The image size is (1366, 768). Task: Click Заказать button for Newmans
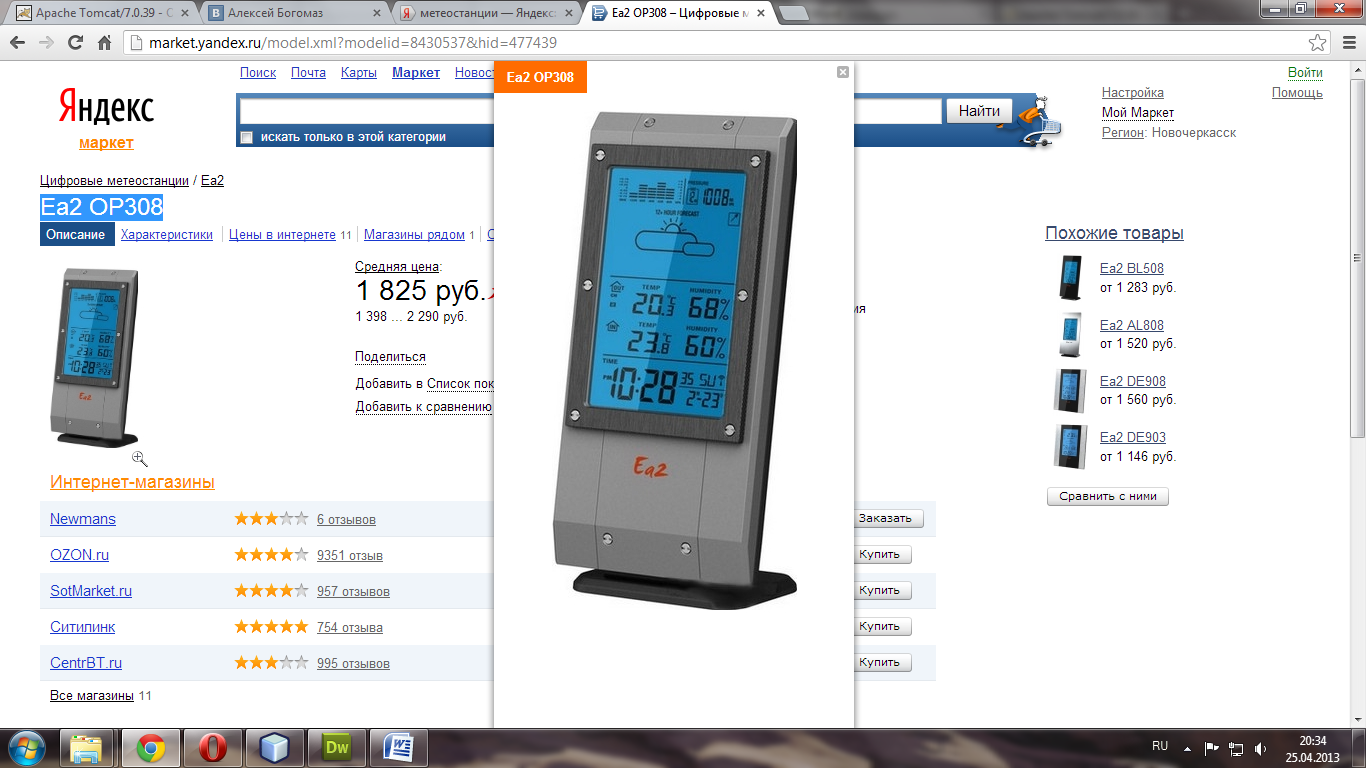coord(885,519)
